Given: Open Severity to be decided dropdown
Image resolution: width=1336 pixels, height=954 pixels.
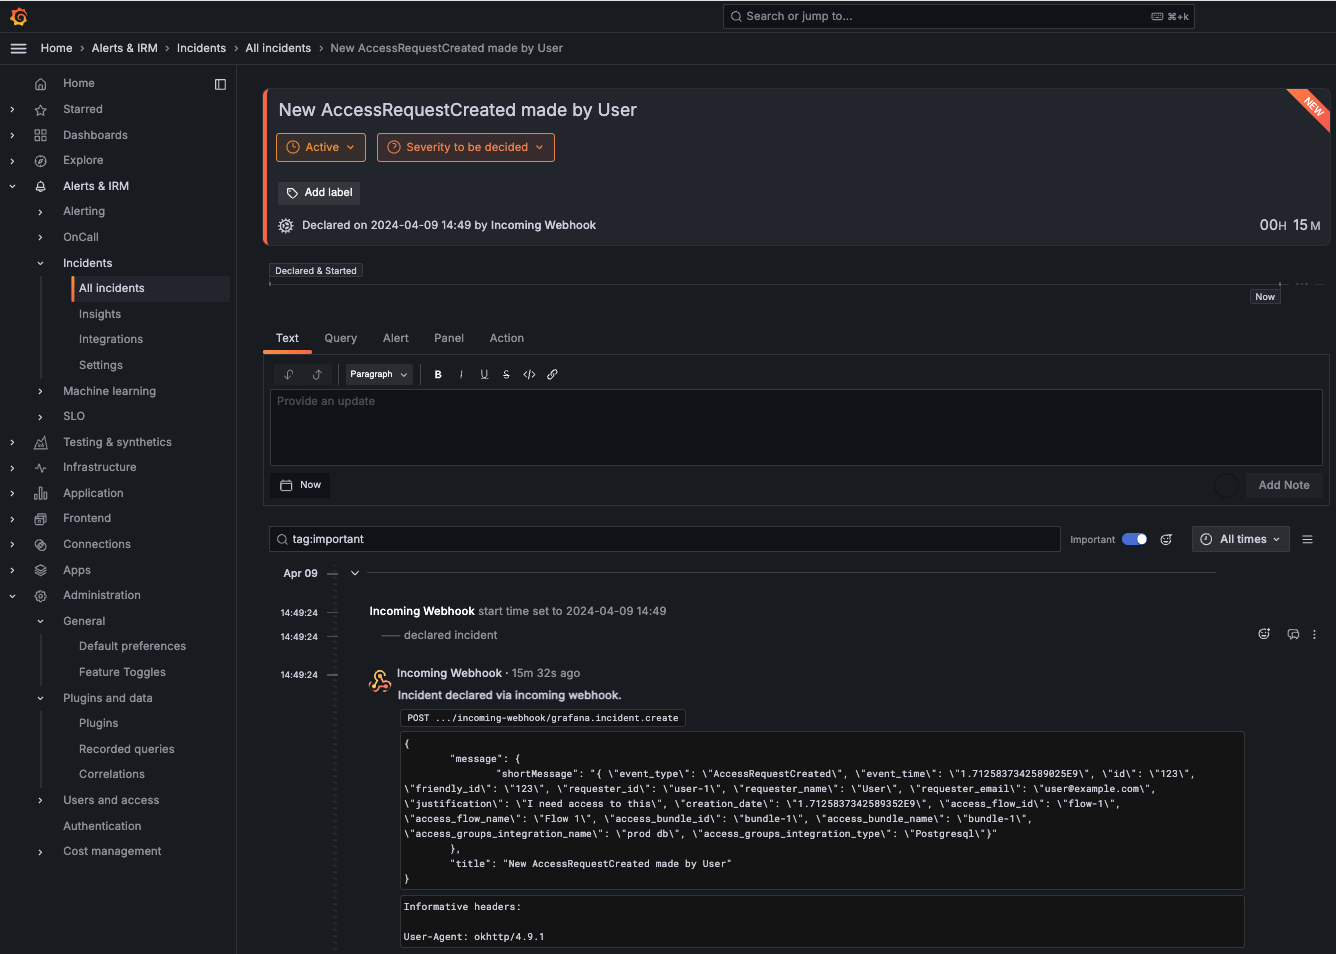Looking at the screenshot, I should (465, 147).
